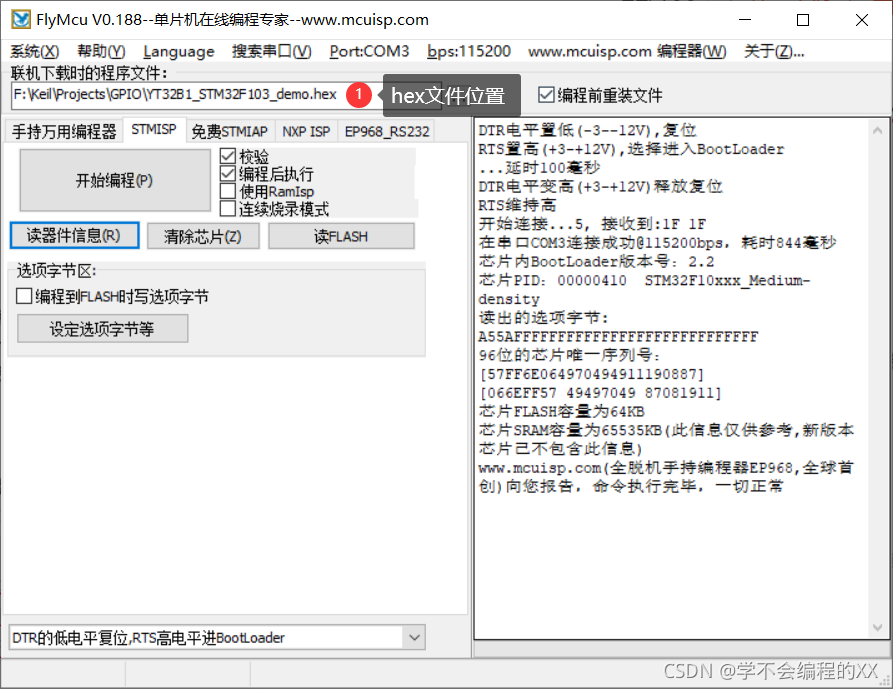Click the log scrollbar up arrow
This screenshot has width=893, height=689.
878,130
